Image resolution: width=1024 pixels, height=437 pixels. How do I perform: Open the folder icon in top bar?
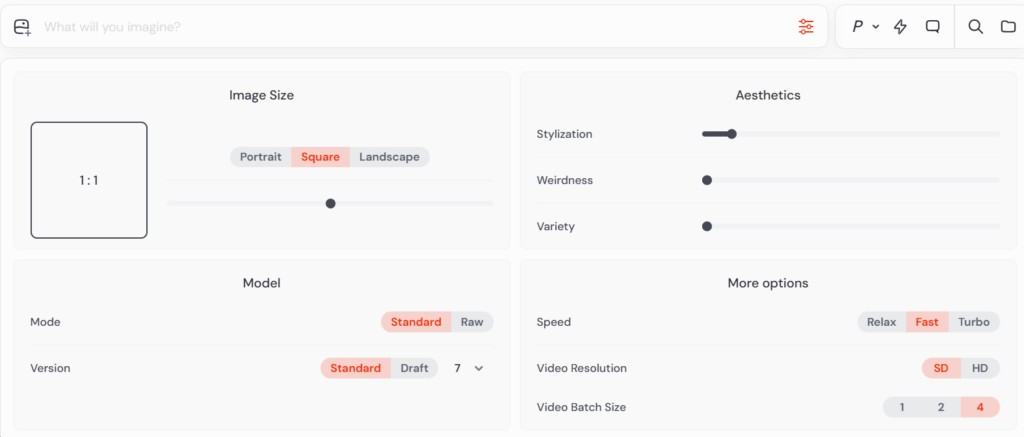click(1008, 27)
